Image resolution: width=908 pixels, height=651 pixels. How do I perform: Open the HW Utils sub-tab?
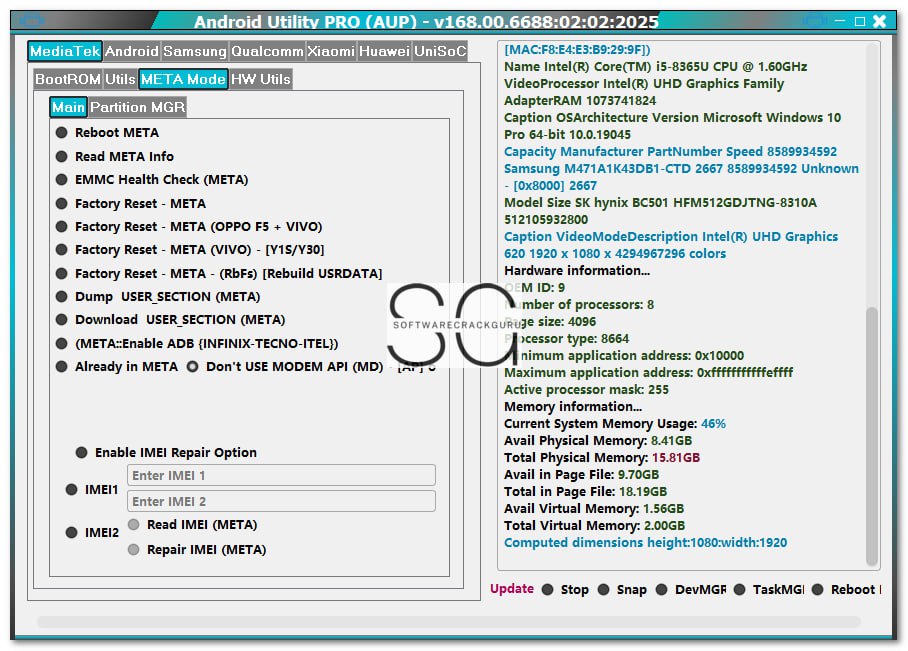[x=260, y=79]
